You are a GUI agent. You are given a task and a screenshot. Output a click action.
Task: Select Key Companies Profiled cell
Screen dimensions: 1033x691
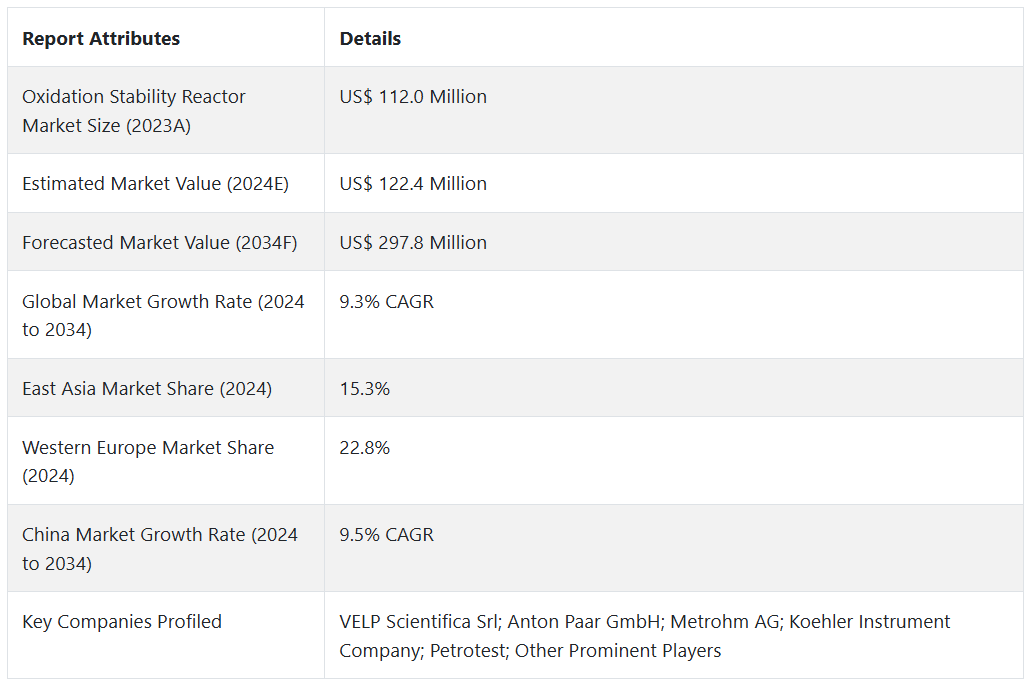coord(122,622)
